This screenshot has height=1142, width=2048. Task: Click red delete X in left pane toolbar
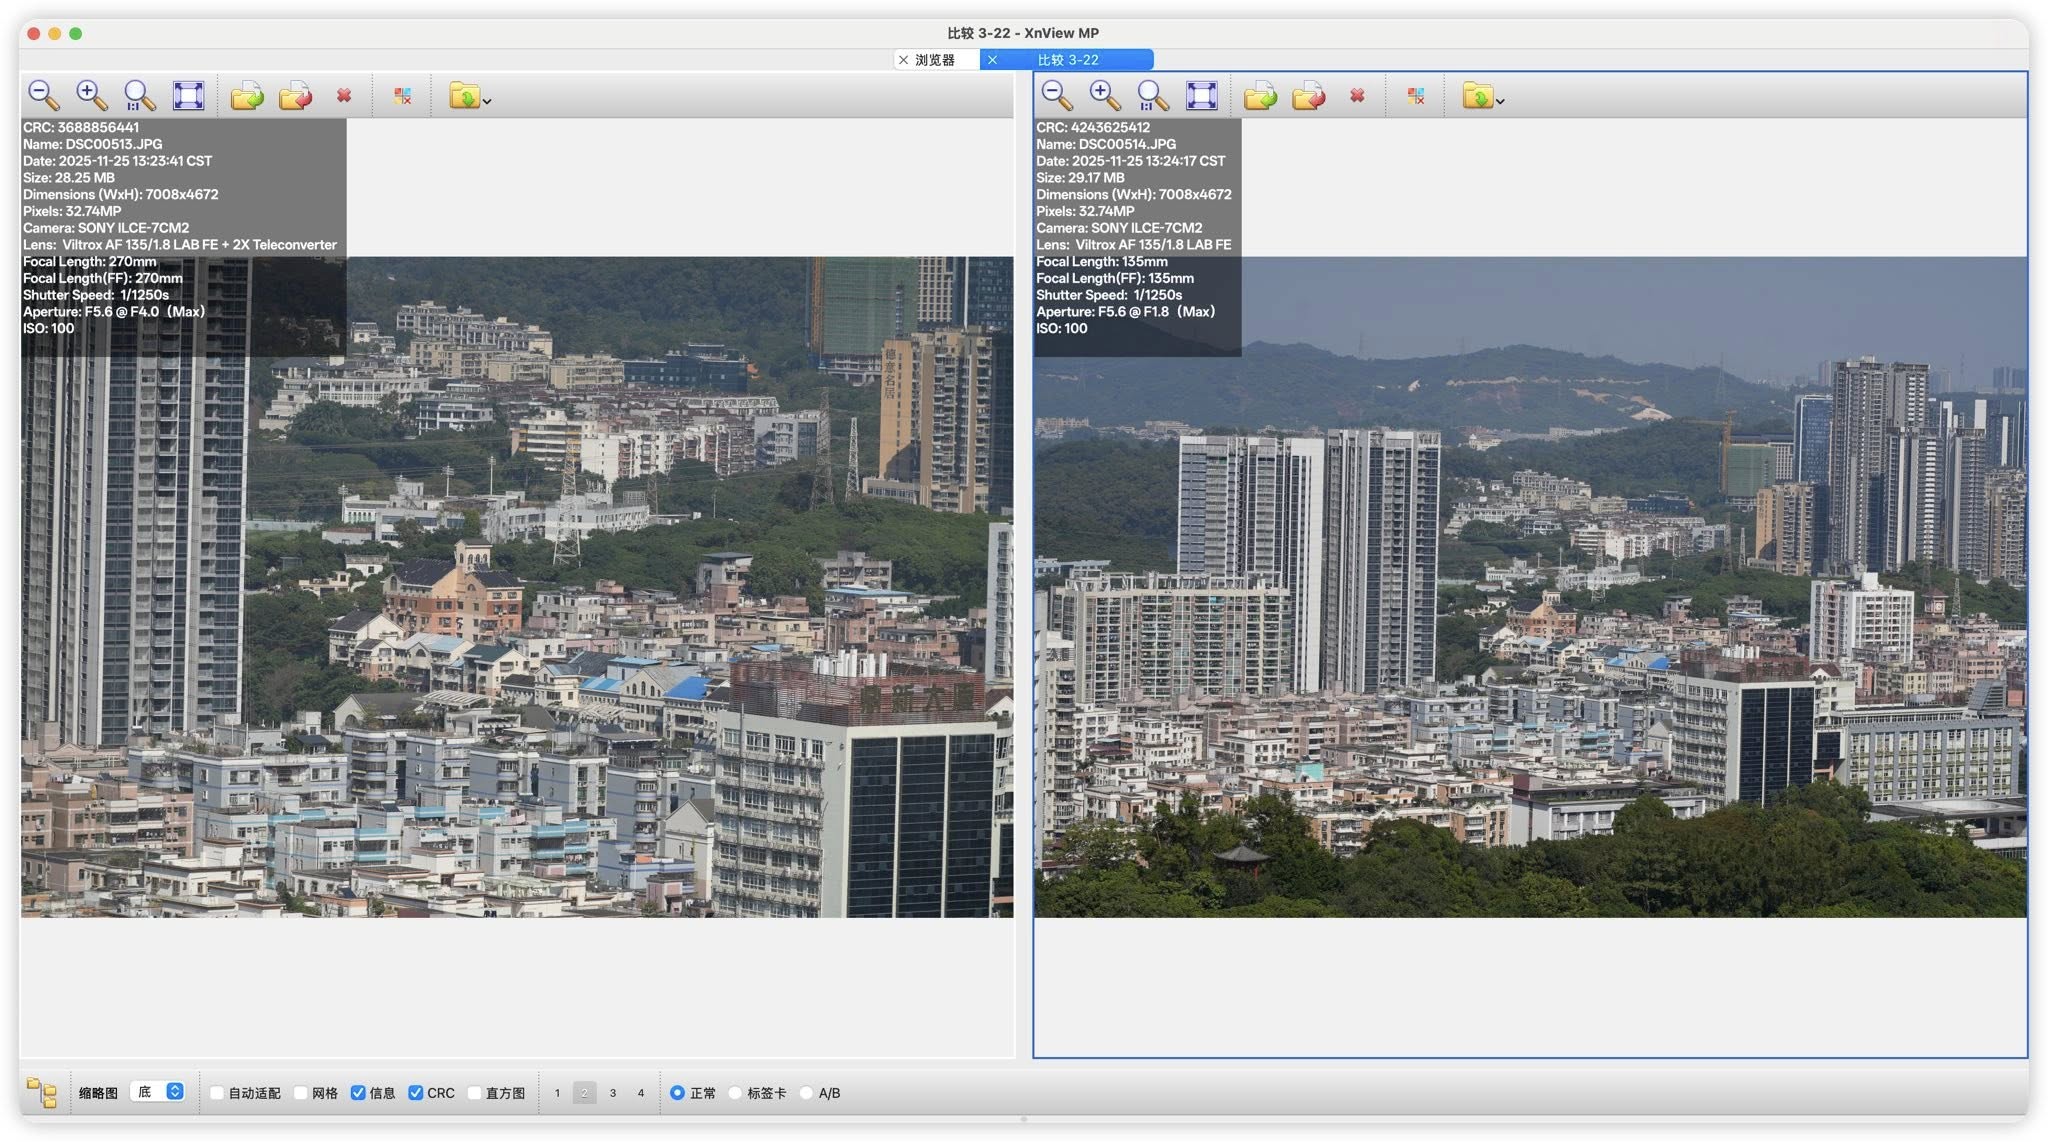click(x=344, y=95)
